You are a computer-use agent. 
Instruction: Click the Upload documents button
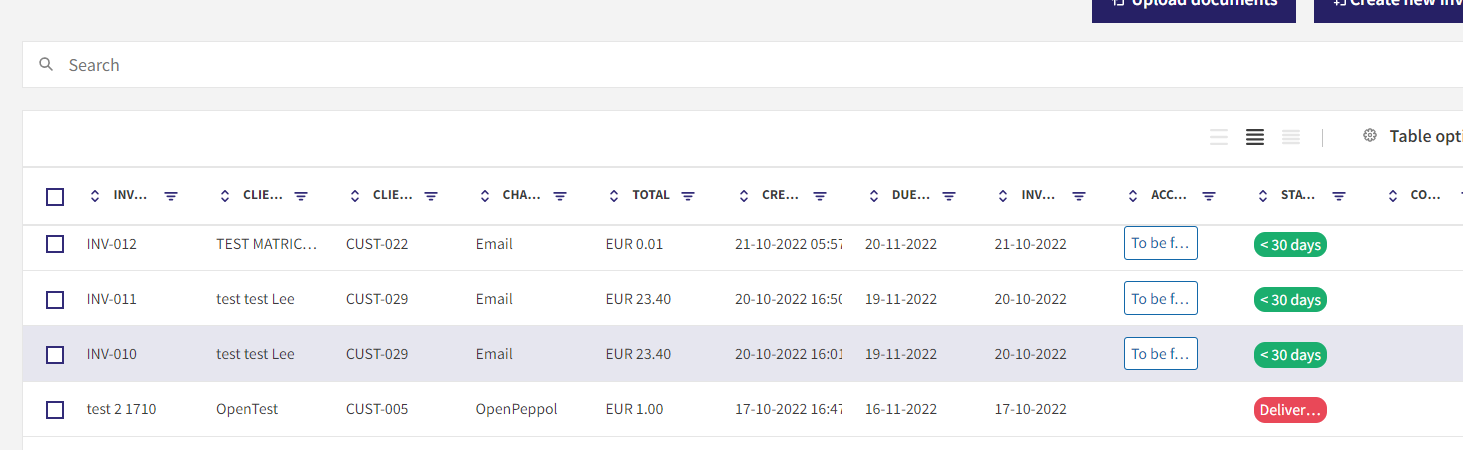(1194, 6)
